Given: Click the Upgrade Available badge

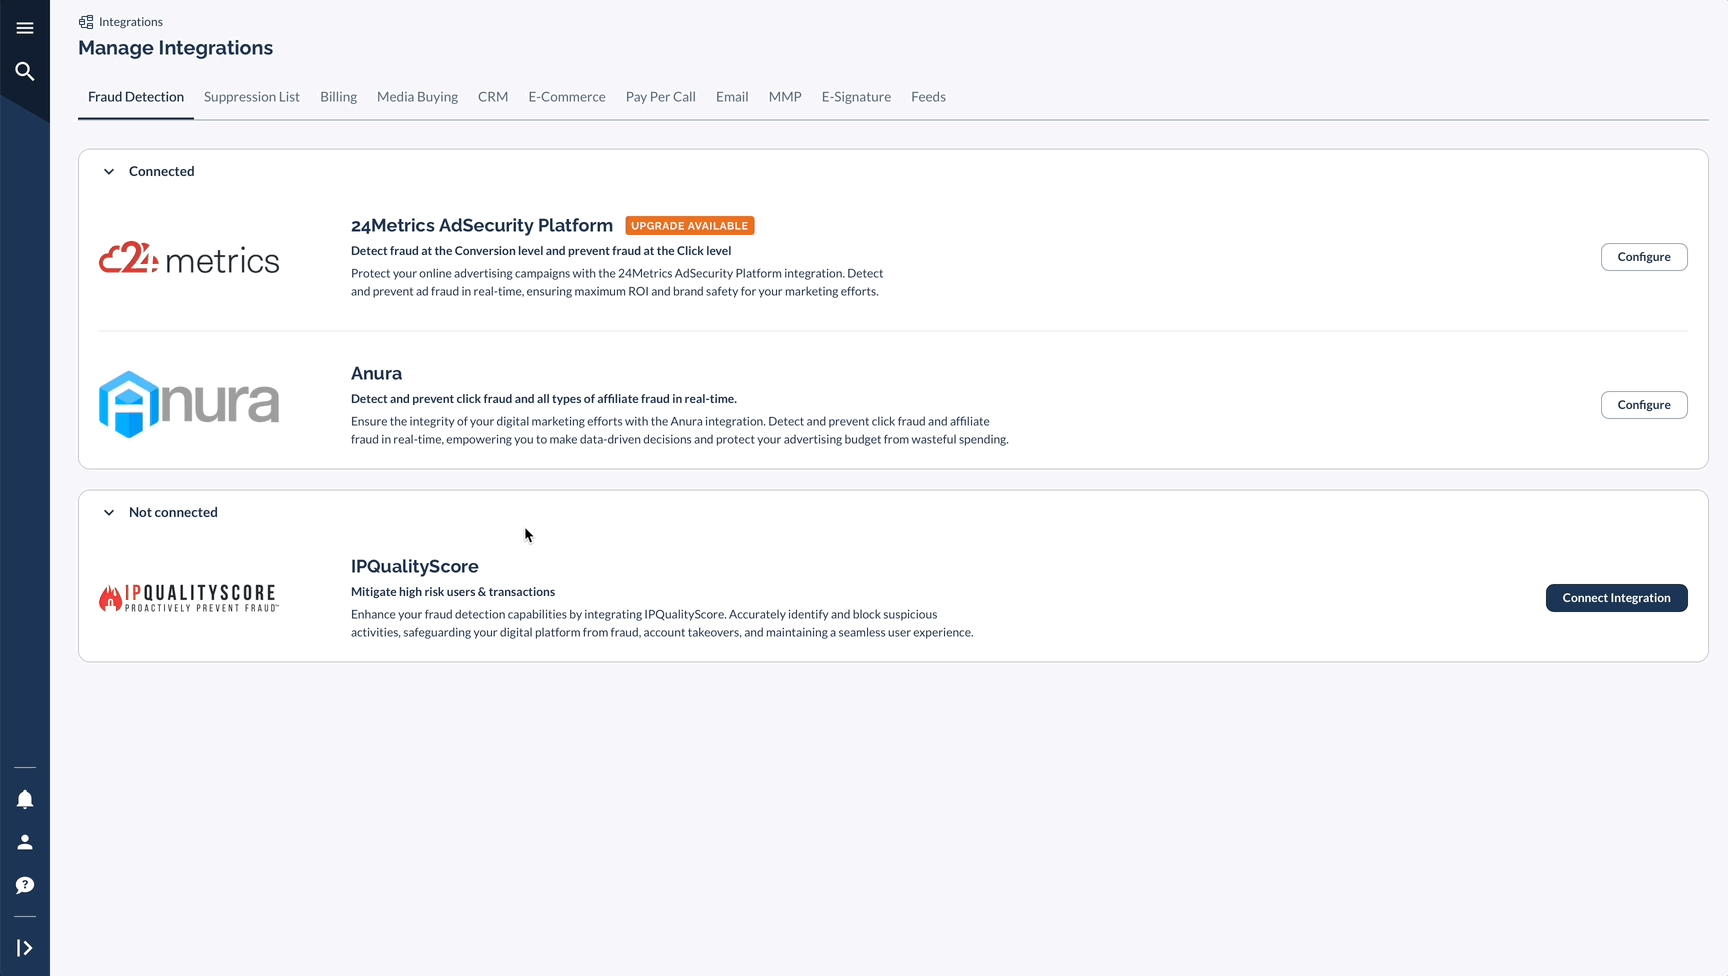Looking at the screenshot, I should click(690, 226).
